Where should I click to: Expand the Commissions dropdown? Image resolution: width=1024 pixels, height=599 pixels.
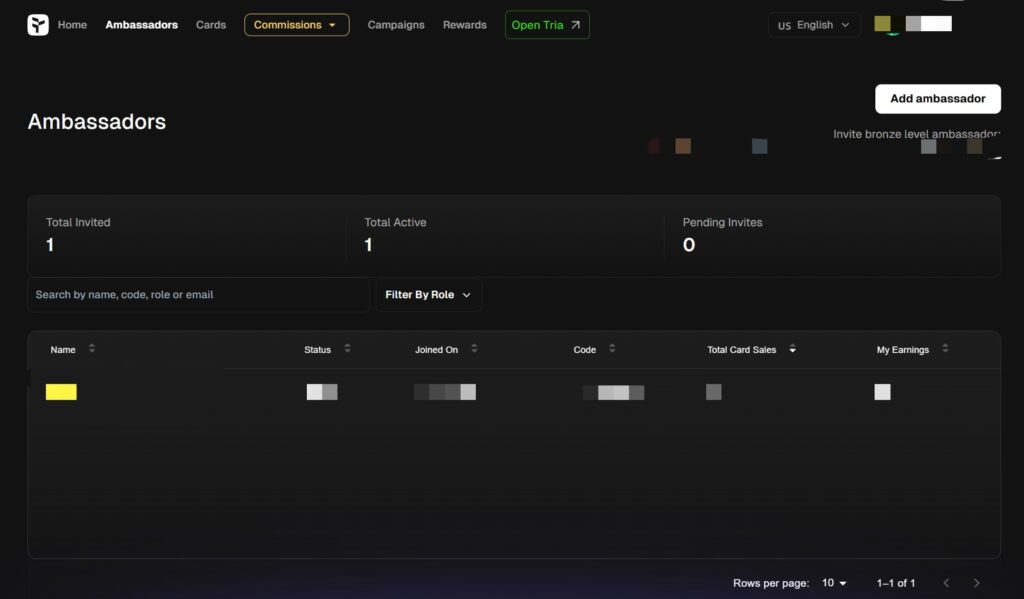click(x=296, y=25)
